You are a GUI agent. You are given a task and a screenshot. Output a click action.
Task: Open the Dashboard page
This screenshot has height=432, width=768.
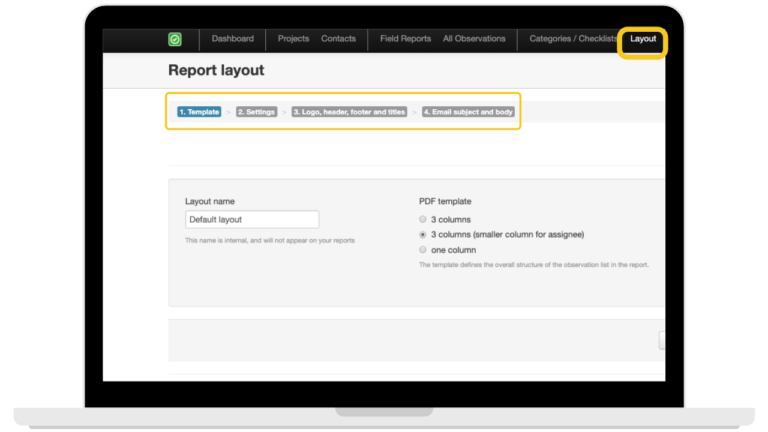(232, 39)
